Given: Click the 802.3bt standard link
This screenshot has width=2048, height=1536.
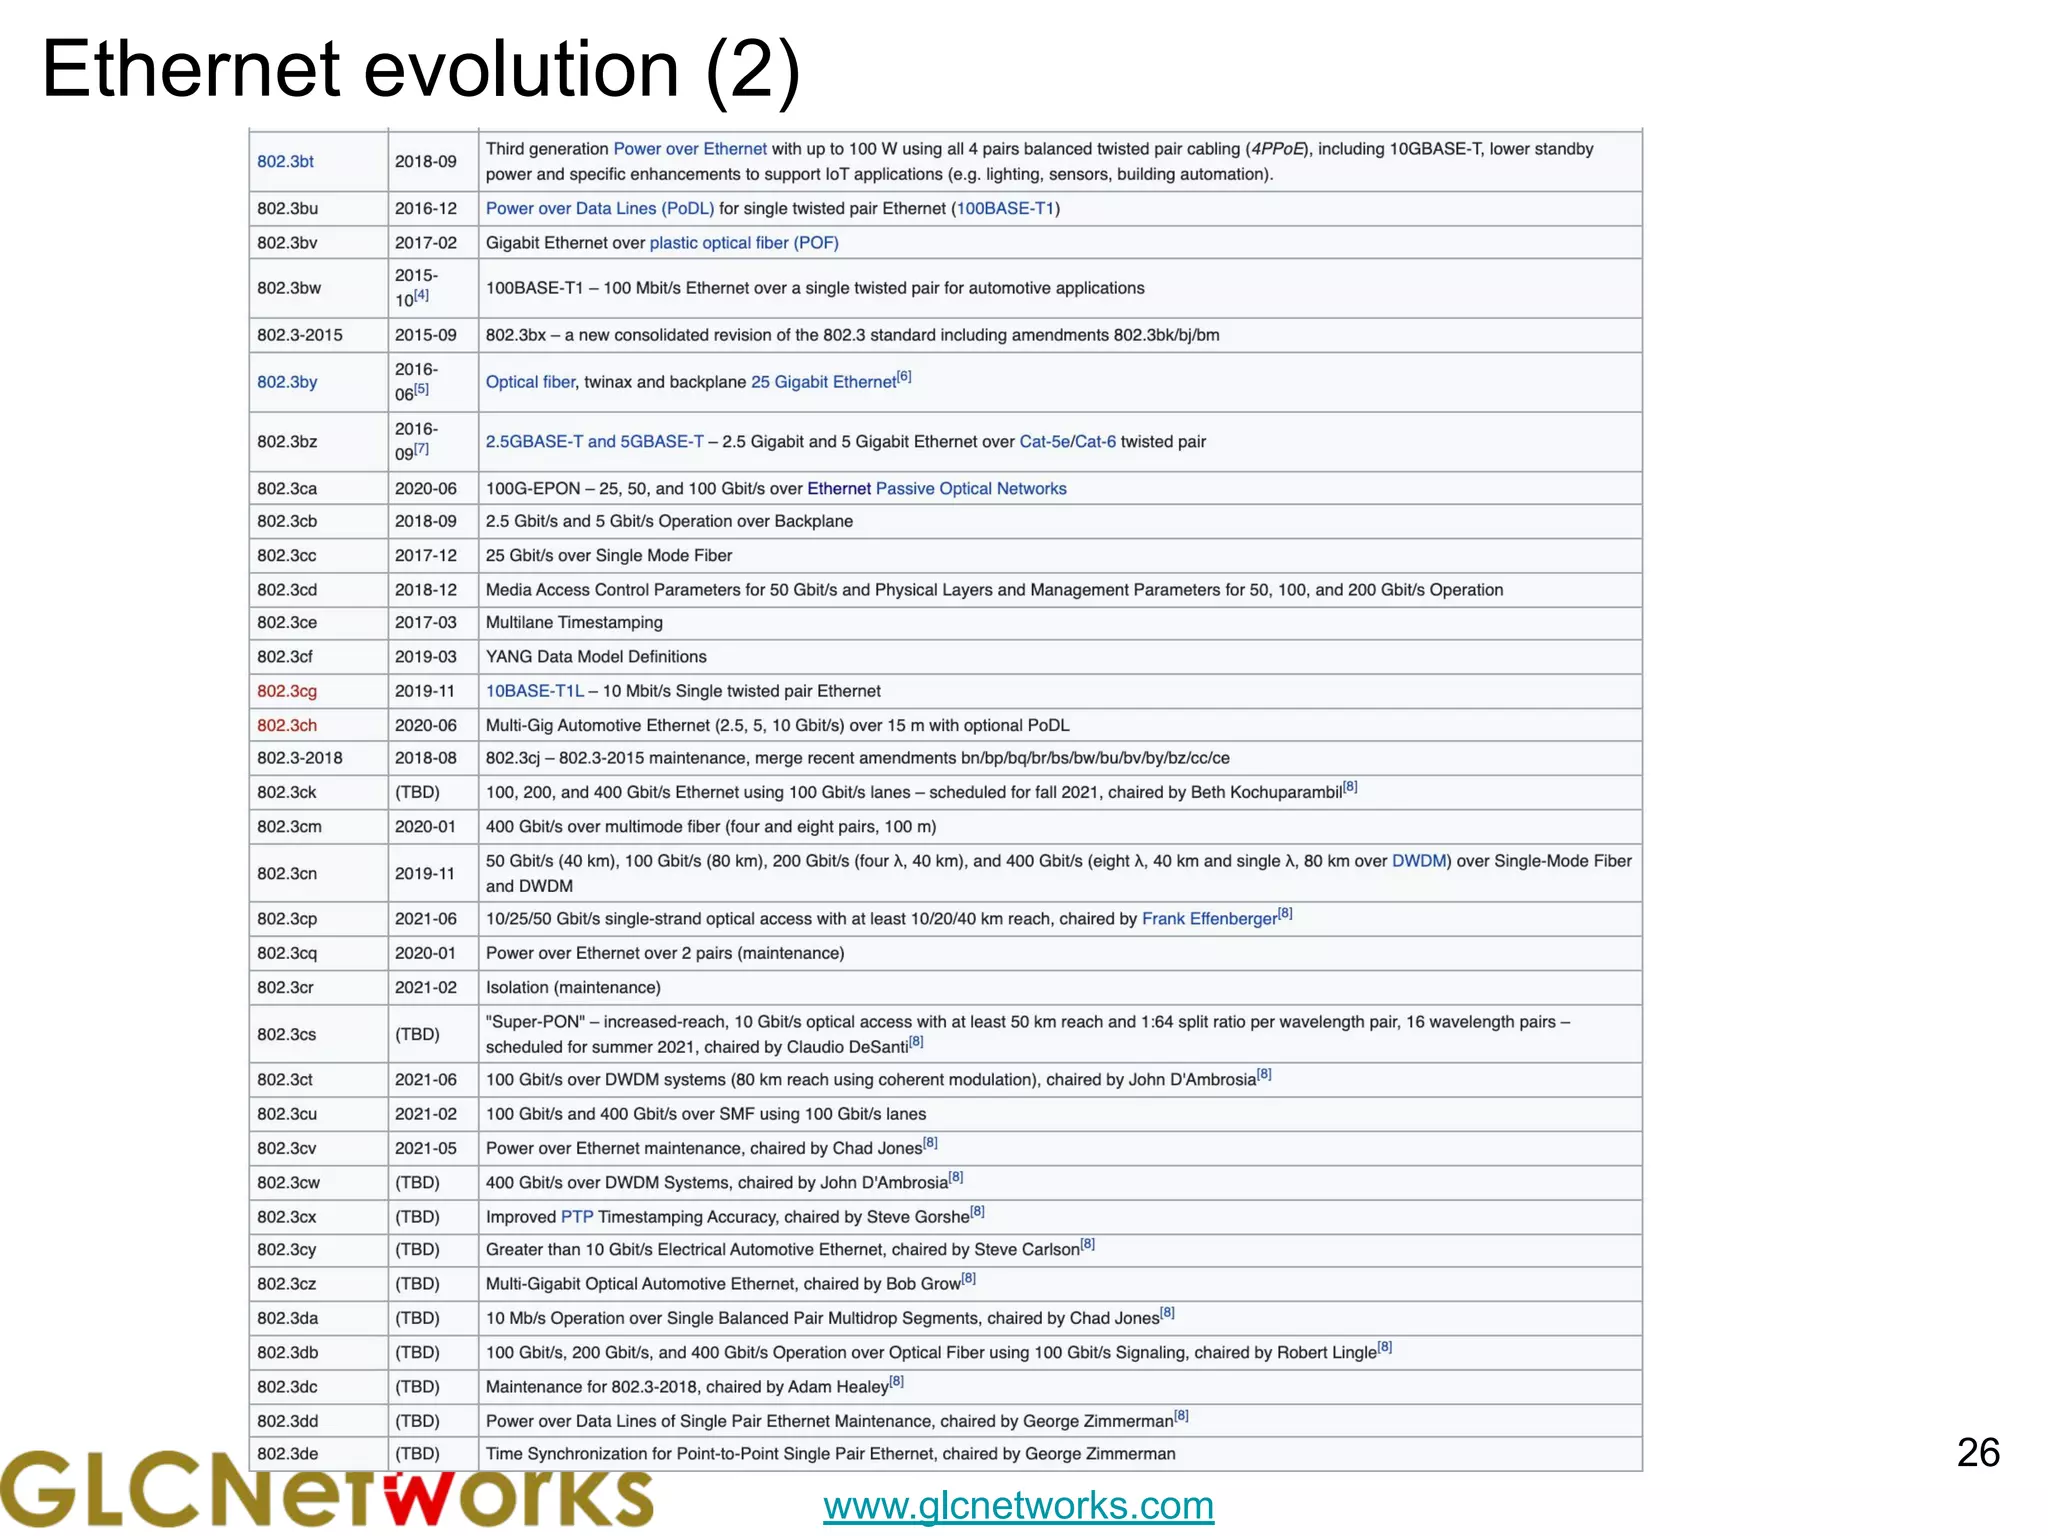Looking at the screenshot, I should coord(285,161).
